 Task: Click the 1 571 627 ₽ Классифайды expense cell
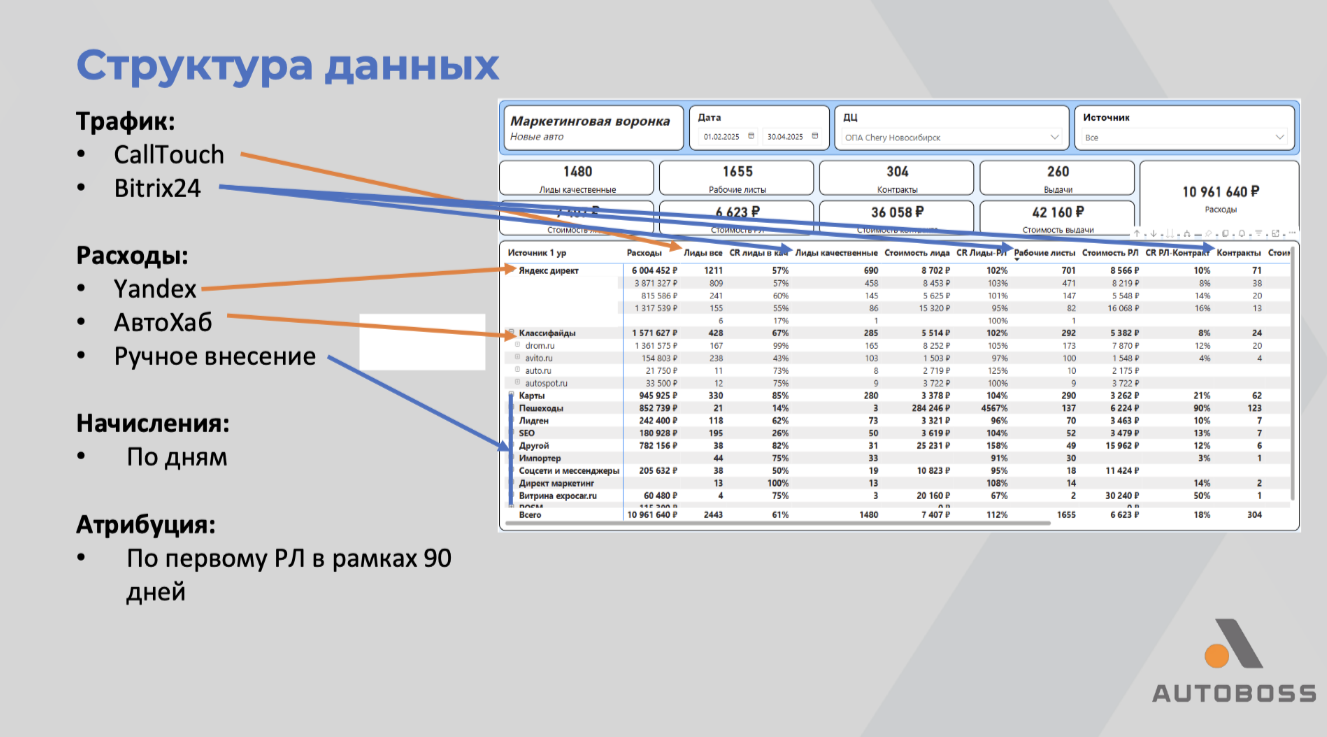(x=653, y=333)
